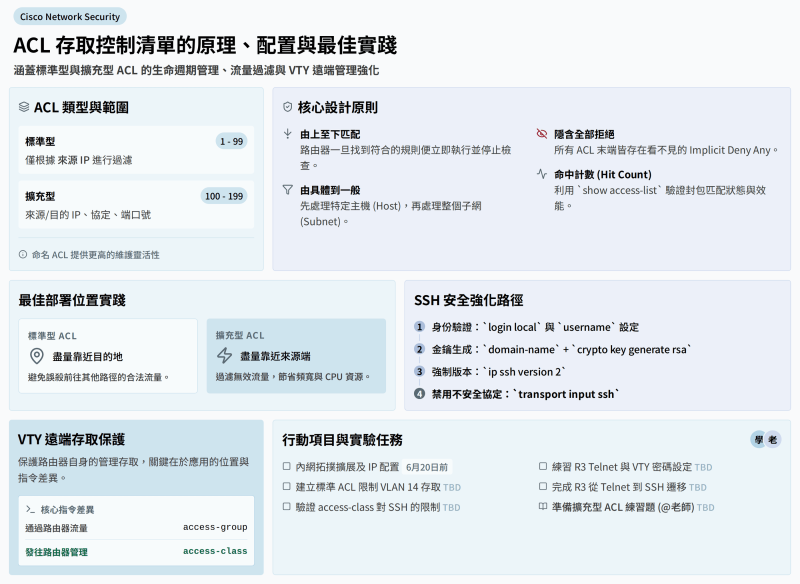800x584 pixels.
Task: Tick the 練習 R3 Telnet 與 VTY 密碼設定 checkbox
Action: click(x=543, y=466)
